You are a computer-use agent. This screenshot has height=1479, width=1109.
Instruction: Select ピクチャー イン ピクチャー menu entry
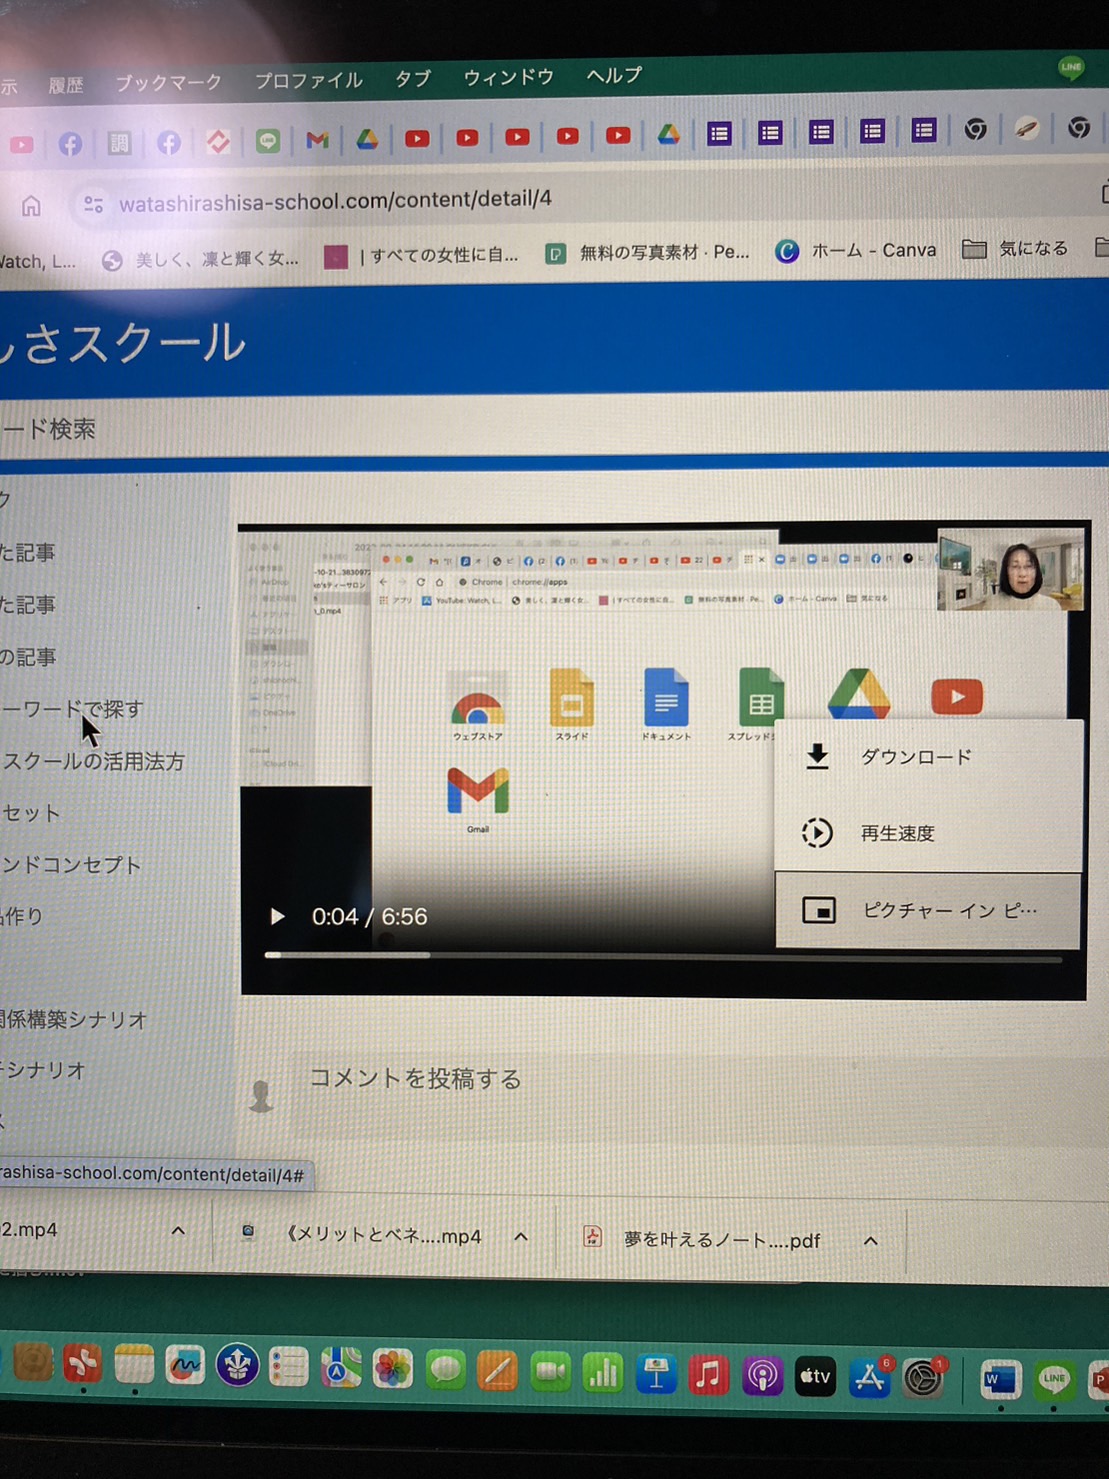[928, 910]
